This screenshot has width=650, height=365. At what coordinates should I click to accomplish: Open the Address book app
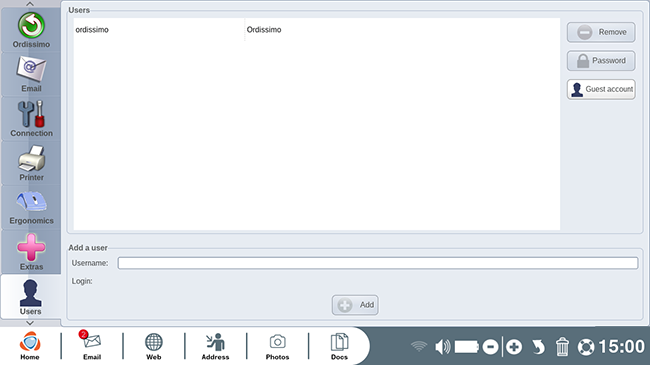(x=215, y=346)
